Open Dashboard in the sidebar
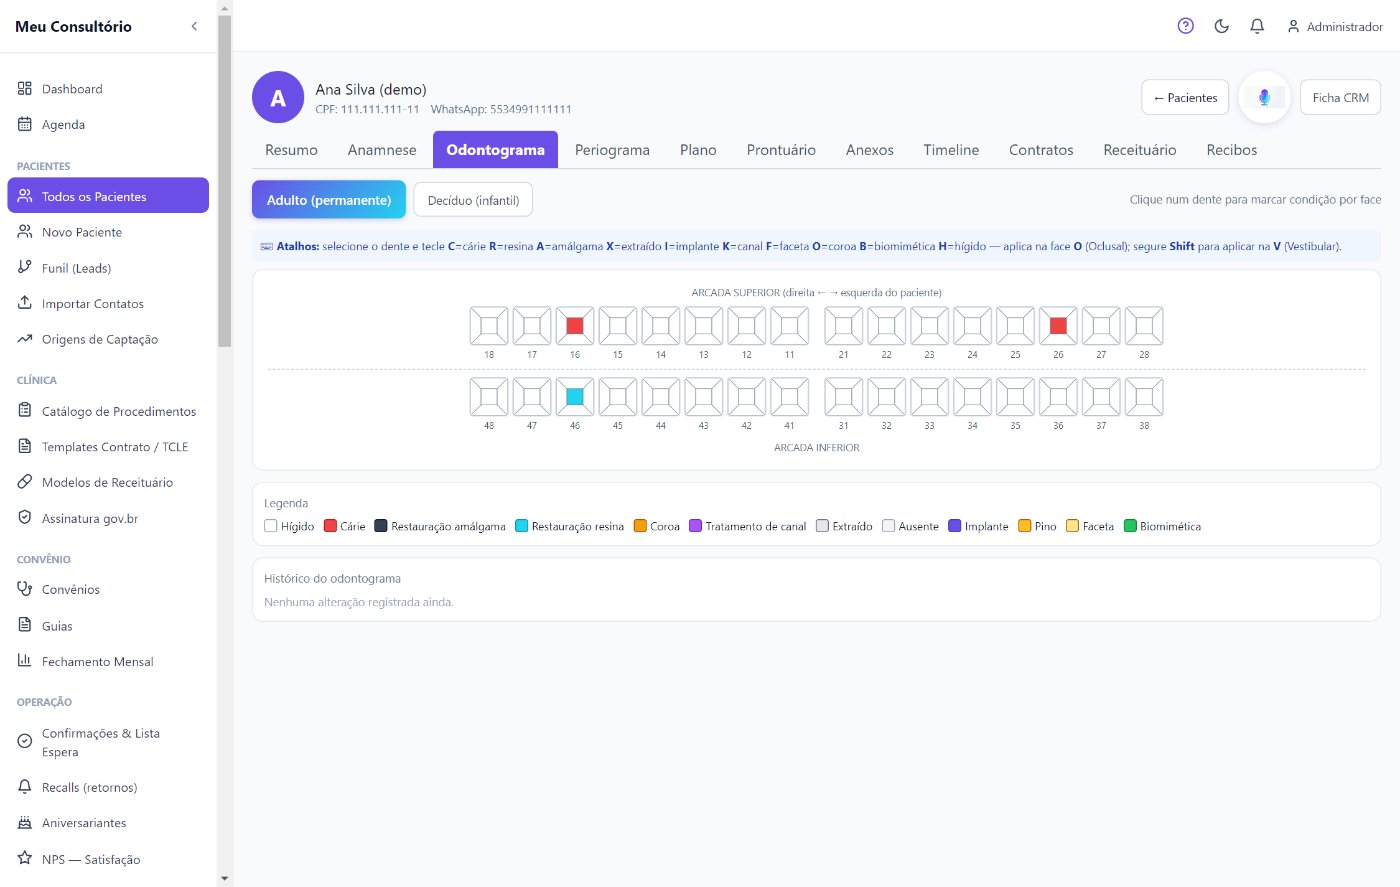The height and width of the screenshot is (887, 1400). [108, 89]
